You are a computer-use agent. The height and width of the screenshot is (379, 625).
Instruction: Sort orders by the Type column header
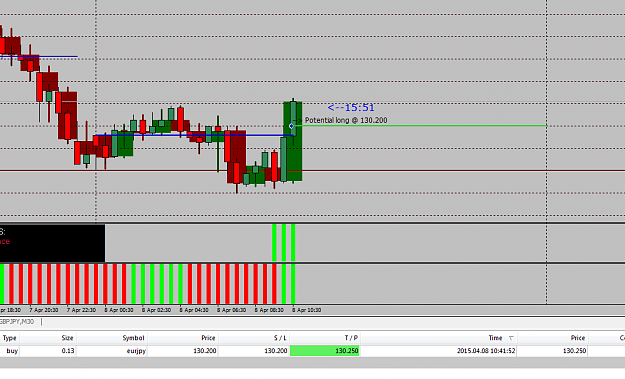pyautogui.click(x=10, y=338)
